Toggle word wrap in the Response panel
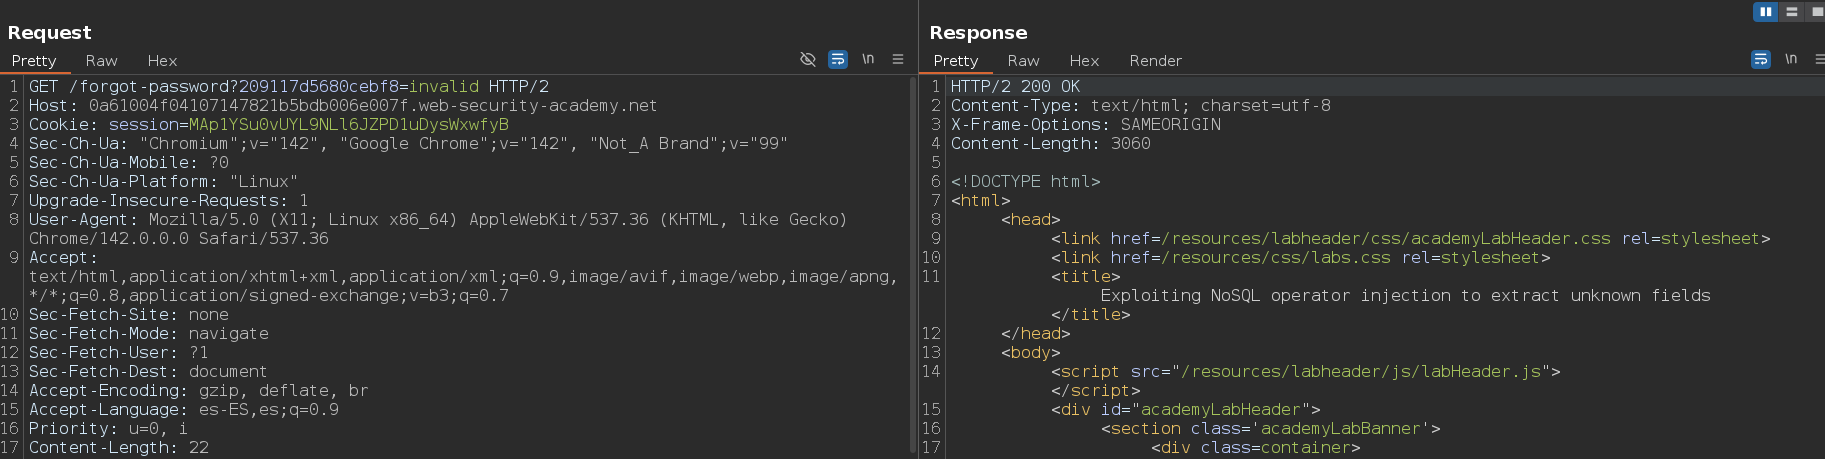 [1761, 60]
